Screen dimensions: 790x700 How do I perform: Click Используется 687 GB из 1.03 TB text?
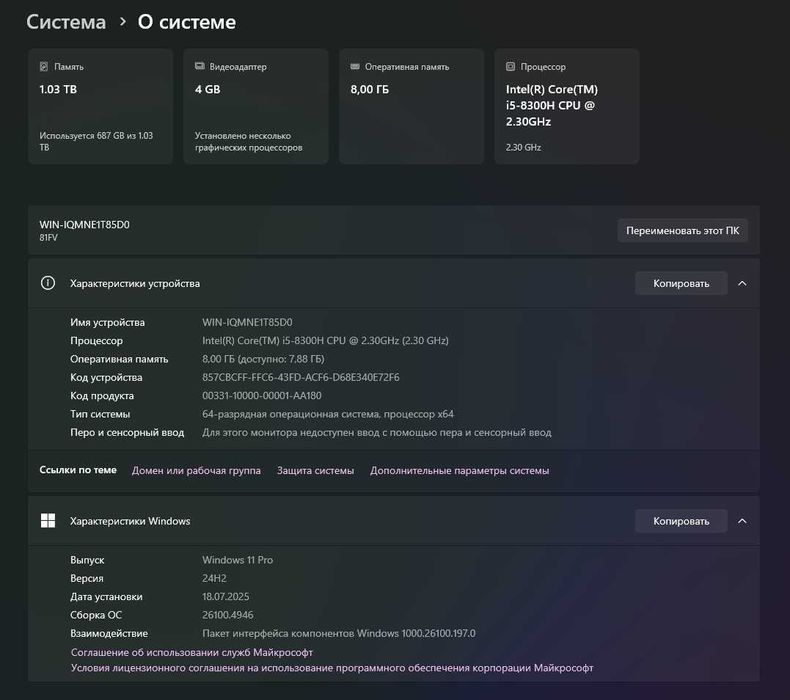tap(96, 142)
